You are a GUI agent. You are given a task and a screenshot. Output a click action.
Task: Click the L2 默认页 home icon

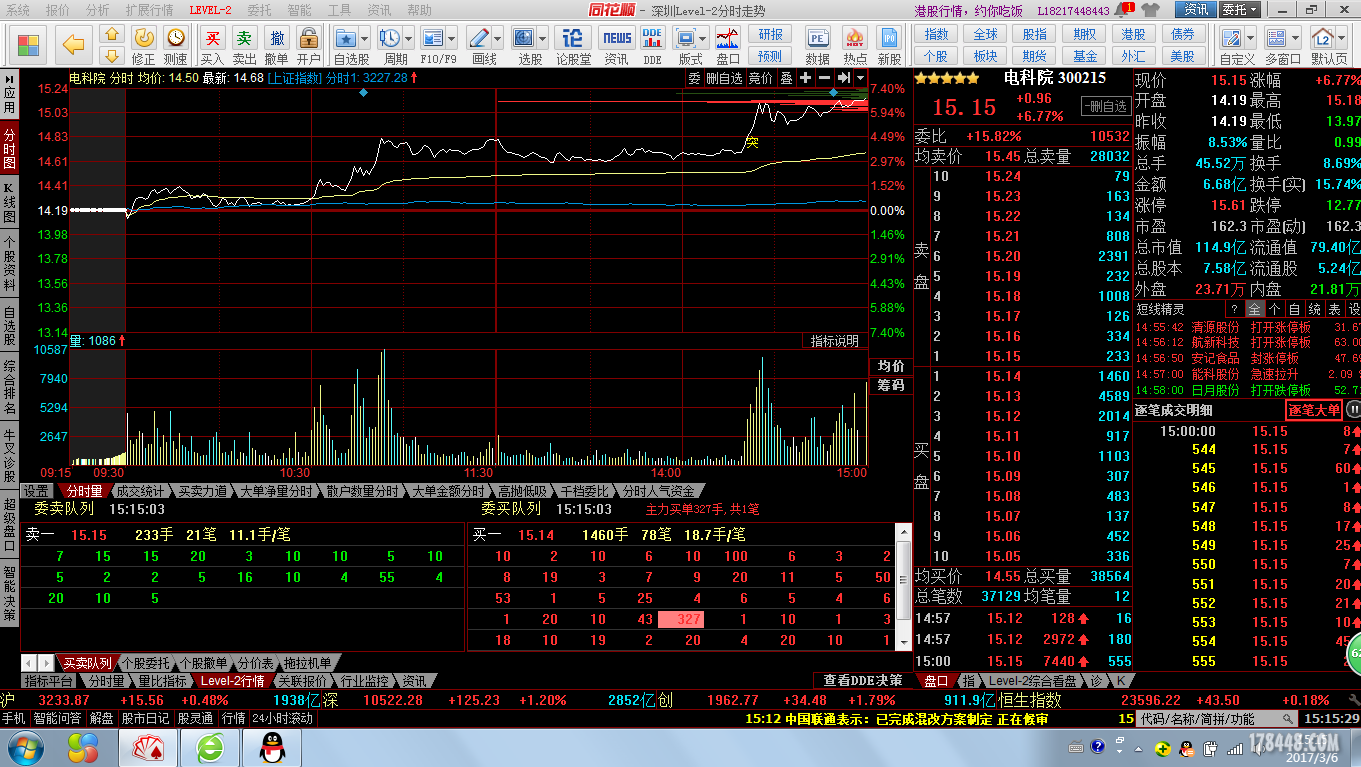pyautogui.click(x=1322, y=38)
